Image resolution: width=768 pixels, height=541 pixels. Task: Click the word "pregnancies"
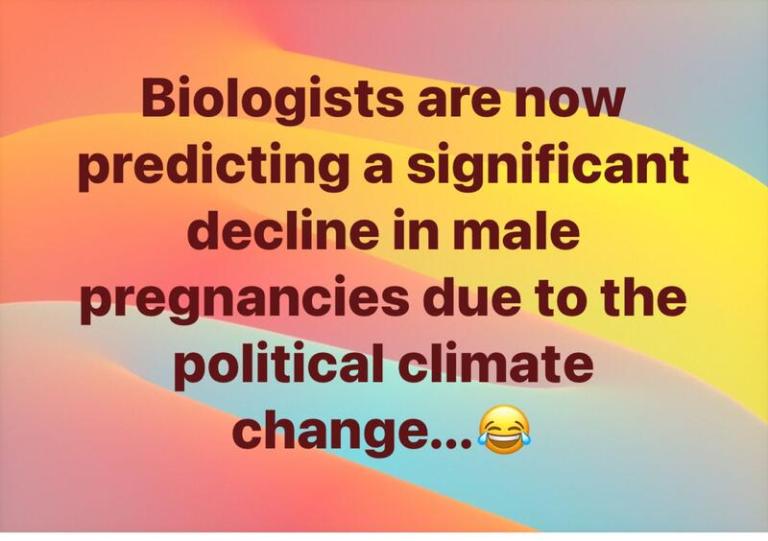coord(244,301)
